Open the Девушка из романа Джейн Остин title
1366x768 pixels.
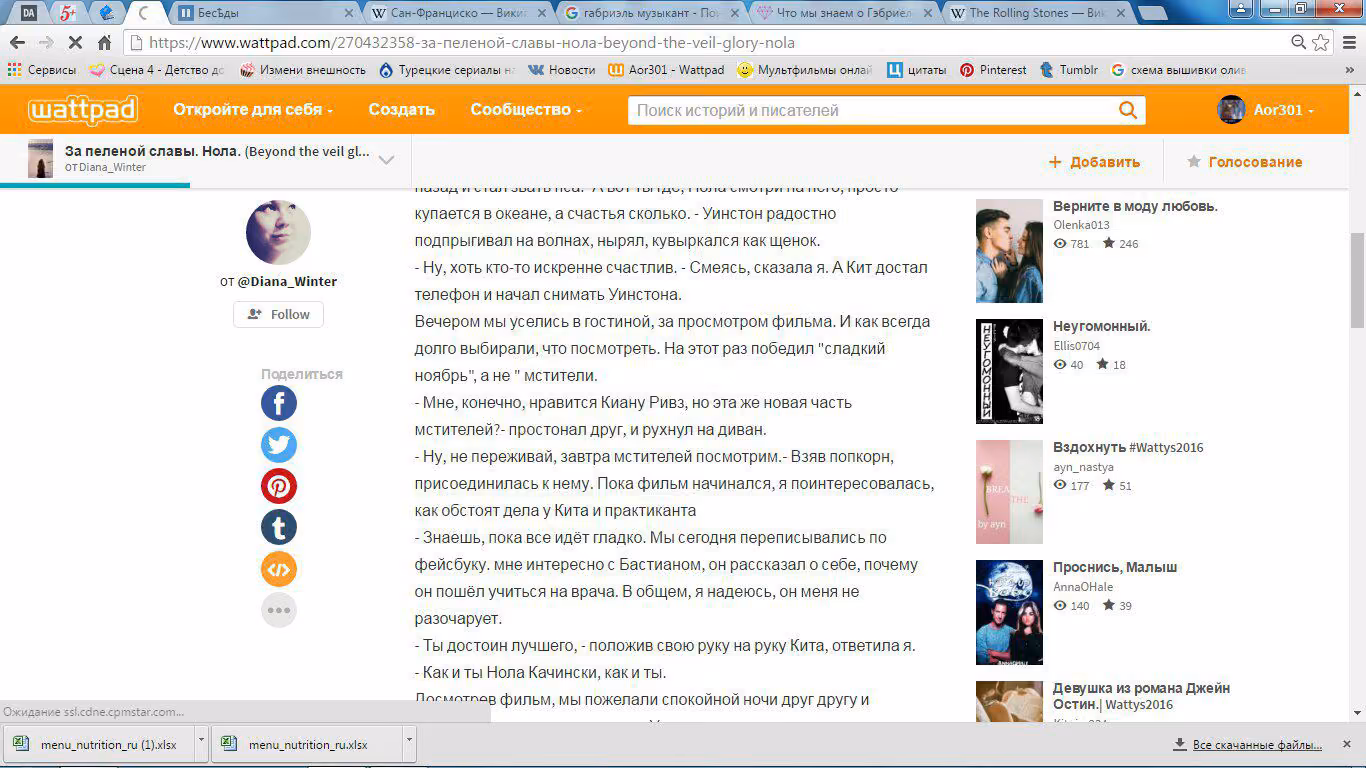(x=1141, y=696)
